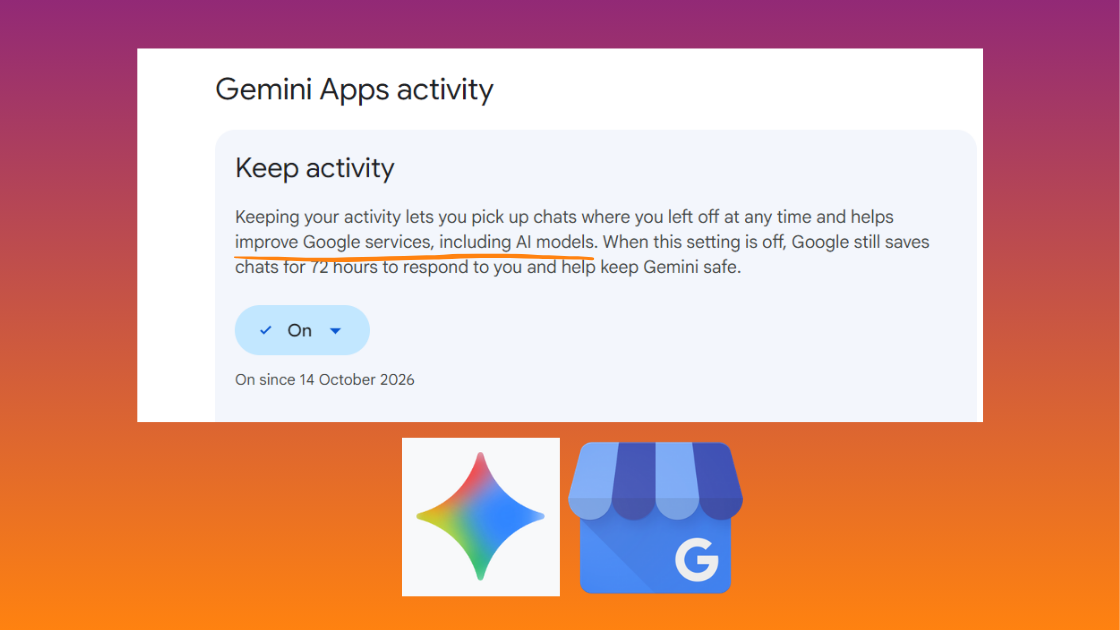1120x630 pixels.
Task: Click the dropdown arrow beside On
Action: click(x=335, y=331)
